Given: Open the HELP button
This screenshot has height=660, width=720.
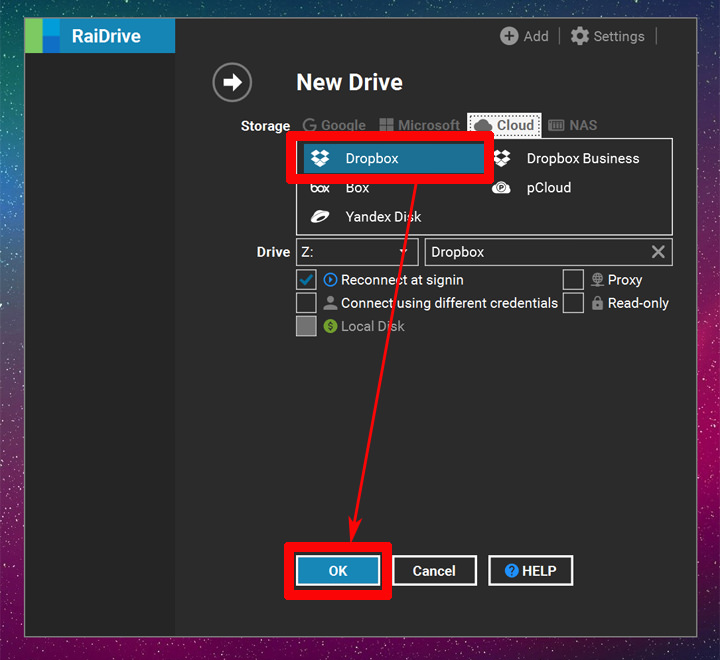Looking at the screenshot, I should pyautogui.click(x=530, y=570).
